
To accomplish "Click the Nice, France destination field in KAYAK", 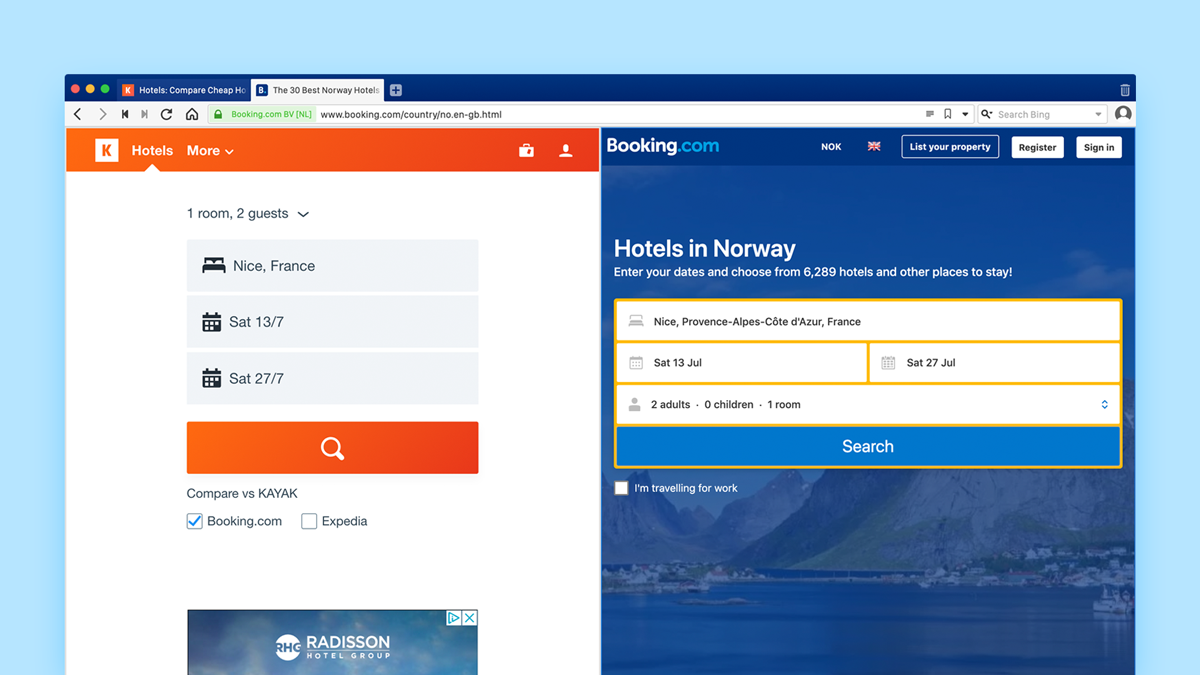I will [332, 266].
